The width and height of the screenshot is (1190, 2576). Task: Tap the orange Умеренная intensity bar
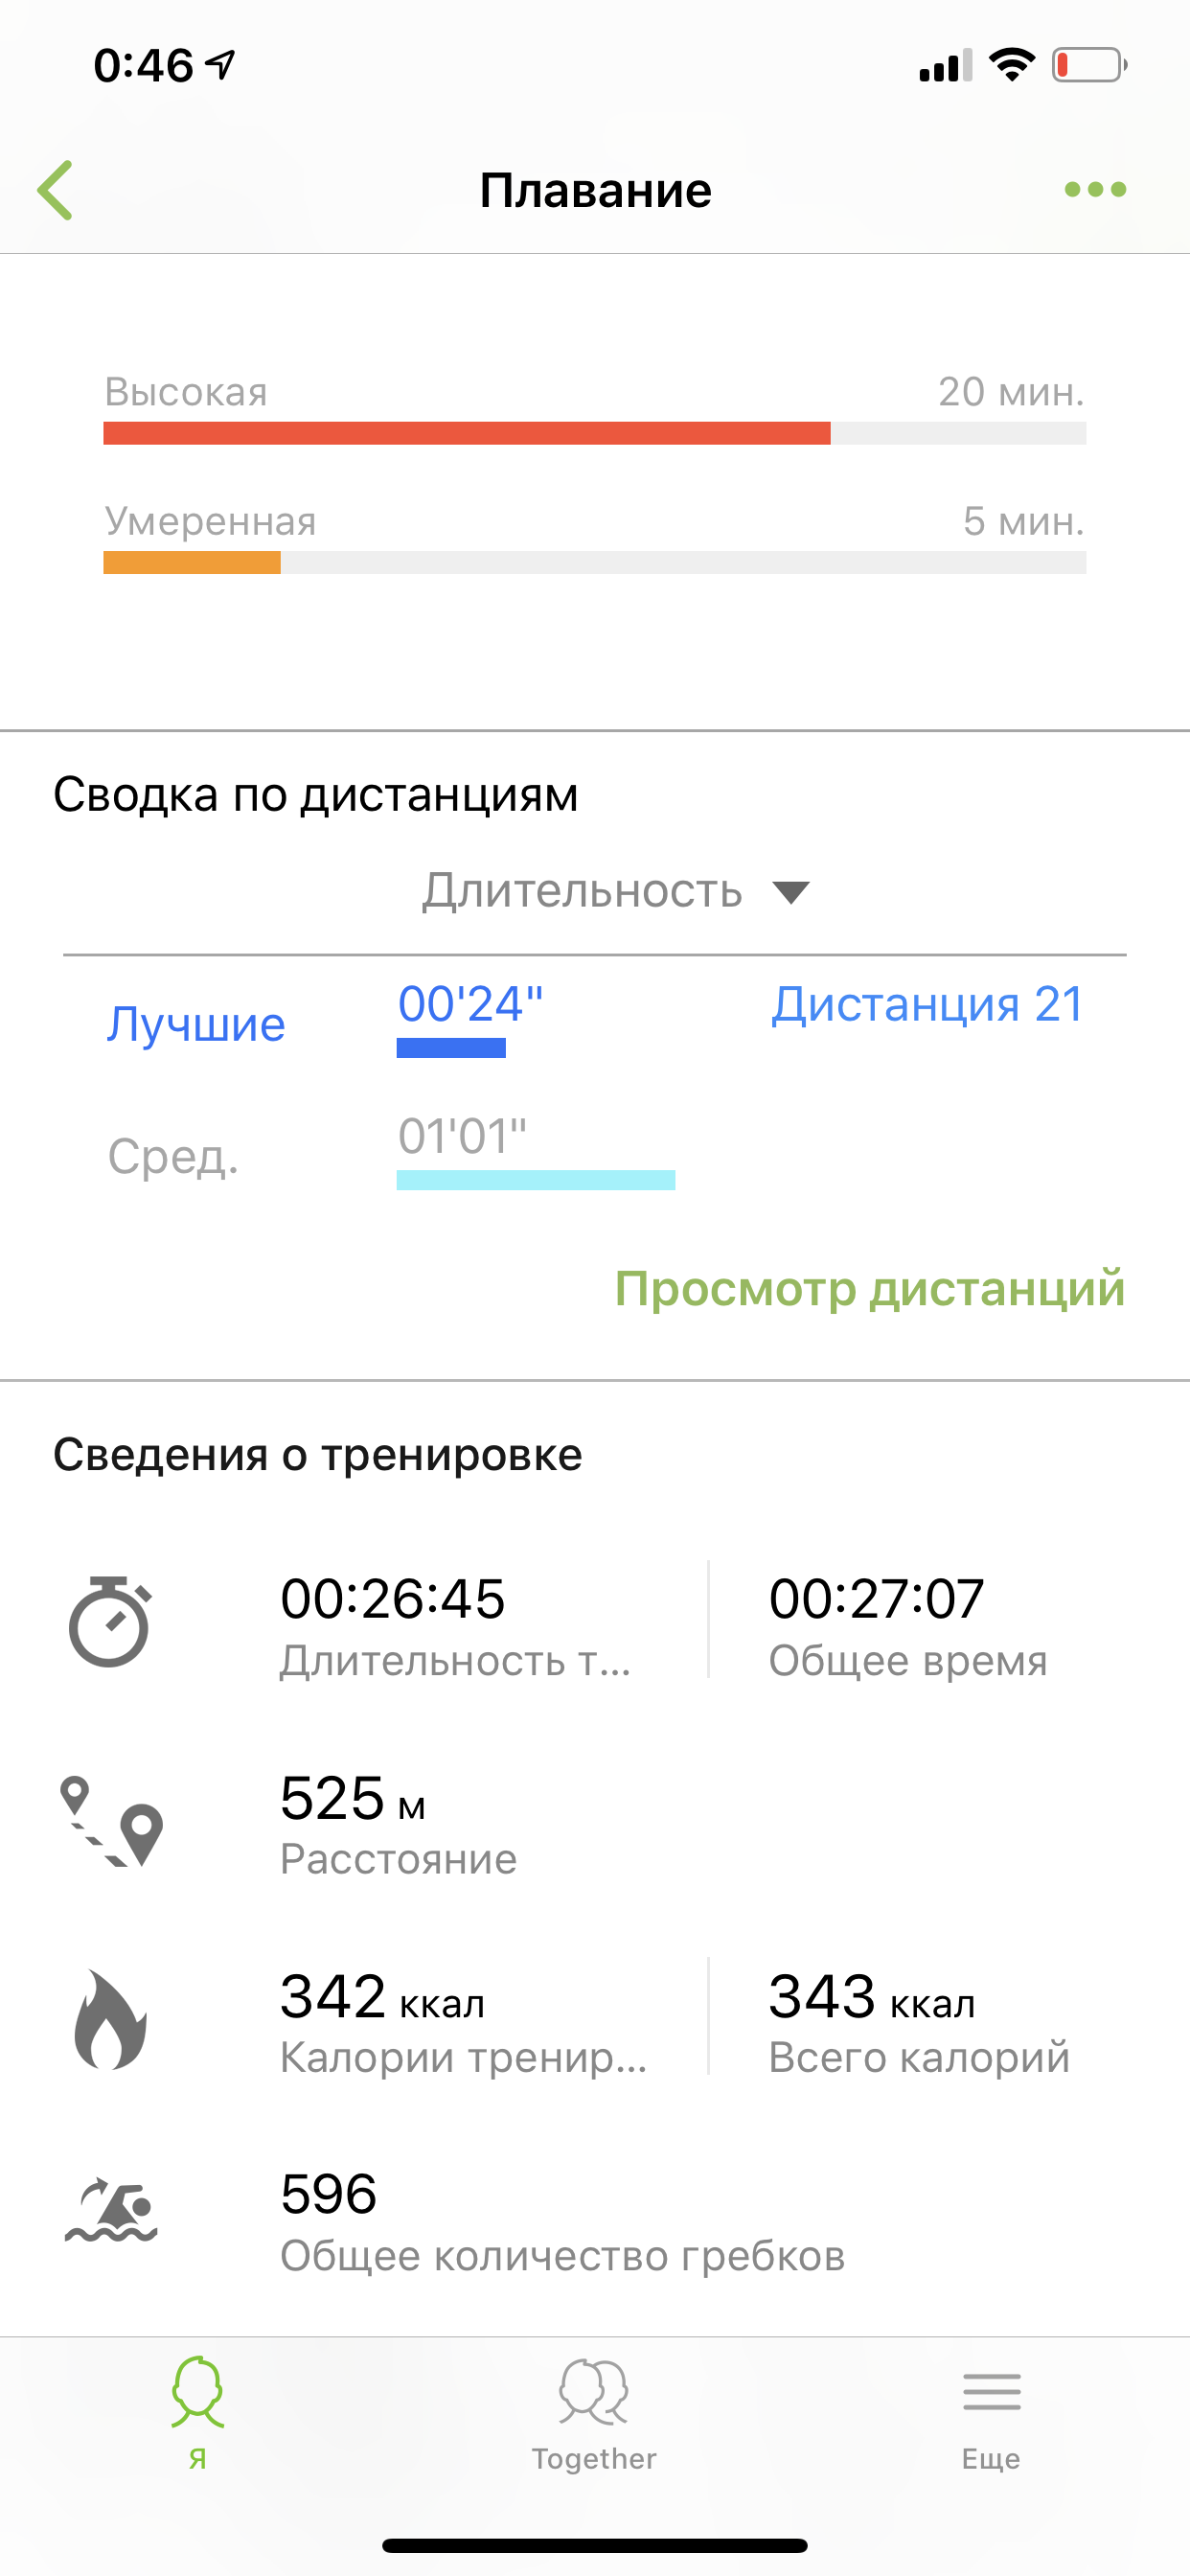[192, 563]
